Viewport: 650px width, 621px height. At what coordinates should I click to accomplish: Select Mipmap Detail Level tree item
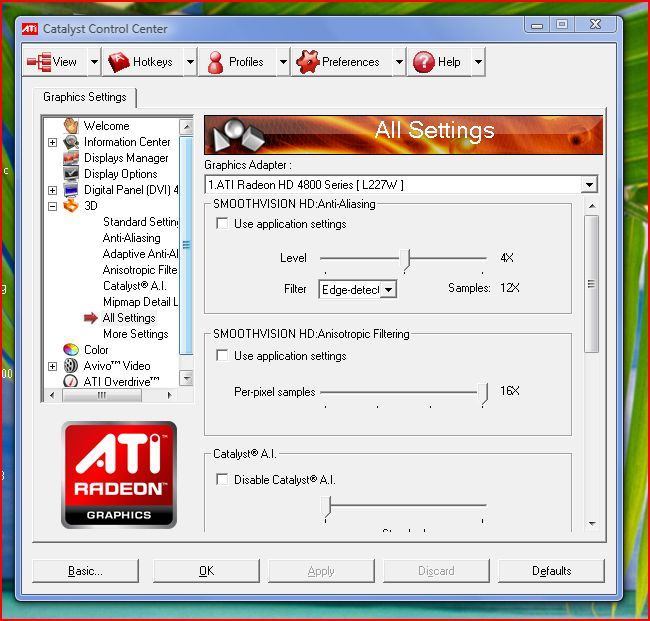pos(141,302)
